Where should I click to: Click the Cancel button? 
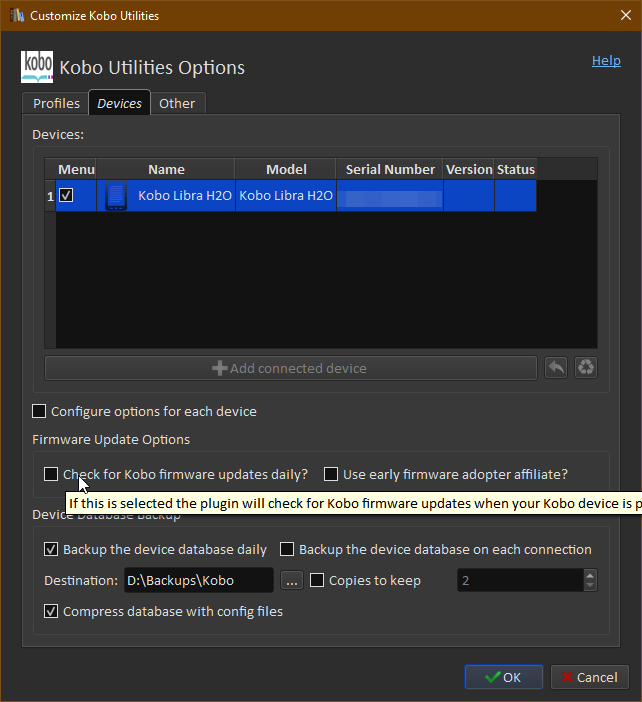click(x=590, y=677)
